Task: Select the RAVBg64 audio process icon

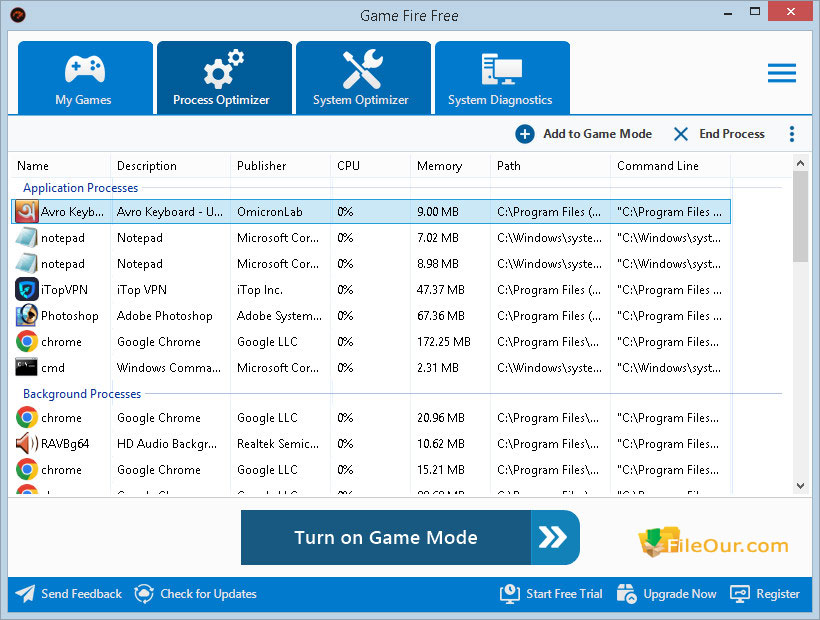Action: pyautogui.click(x=27, y=444)
